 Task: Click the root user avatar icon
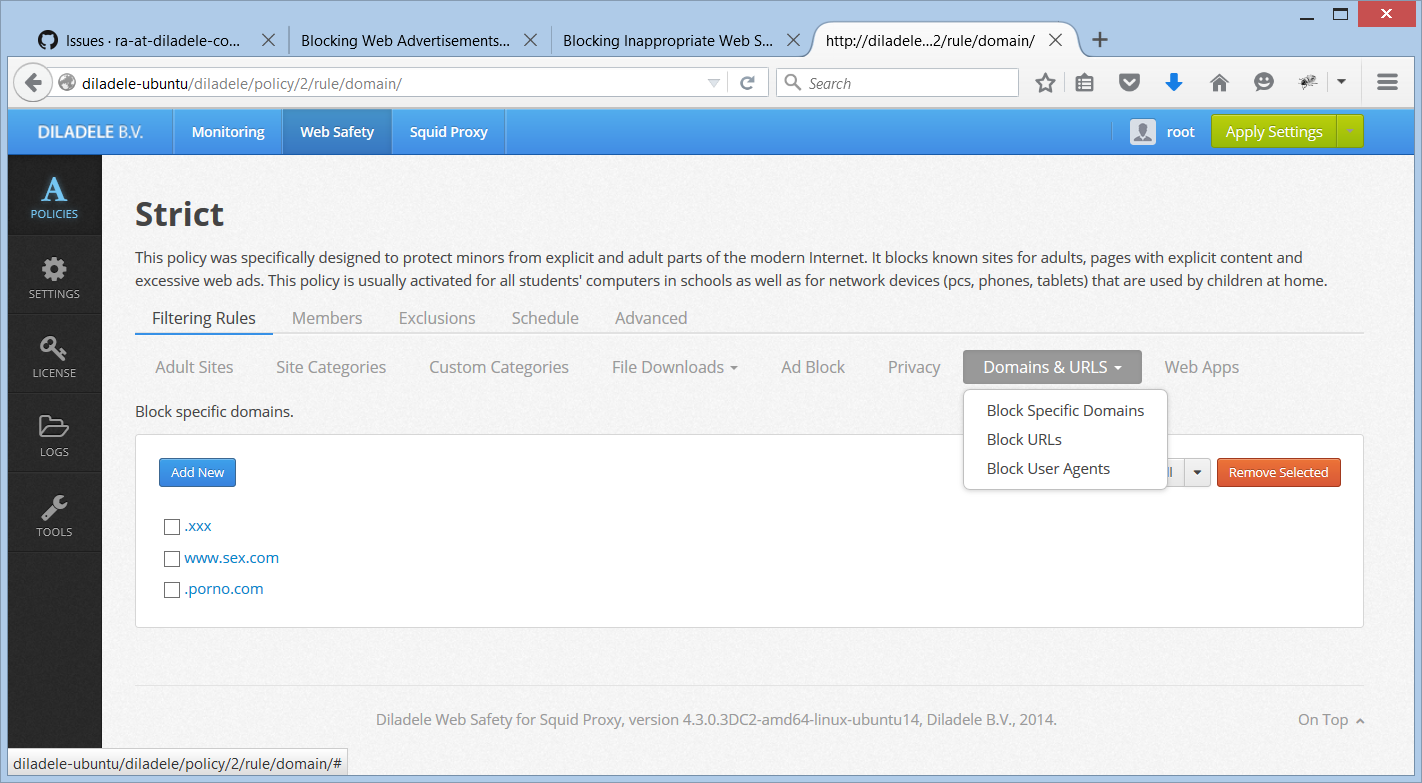(x=1143, y=132)
